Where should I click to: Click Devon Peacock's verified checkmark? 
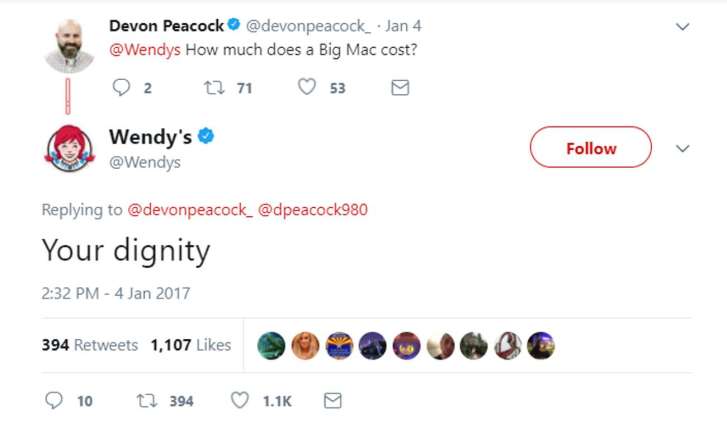click(233, 26)
